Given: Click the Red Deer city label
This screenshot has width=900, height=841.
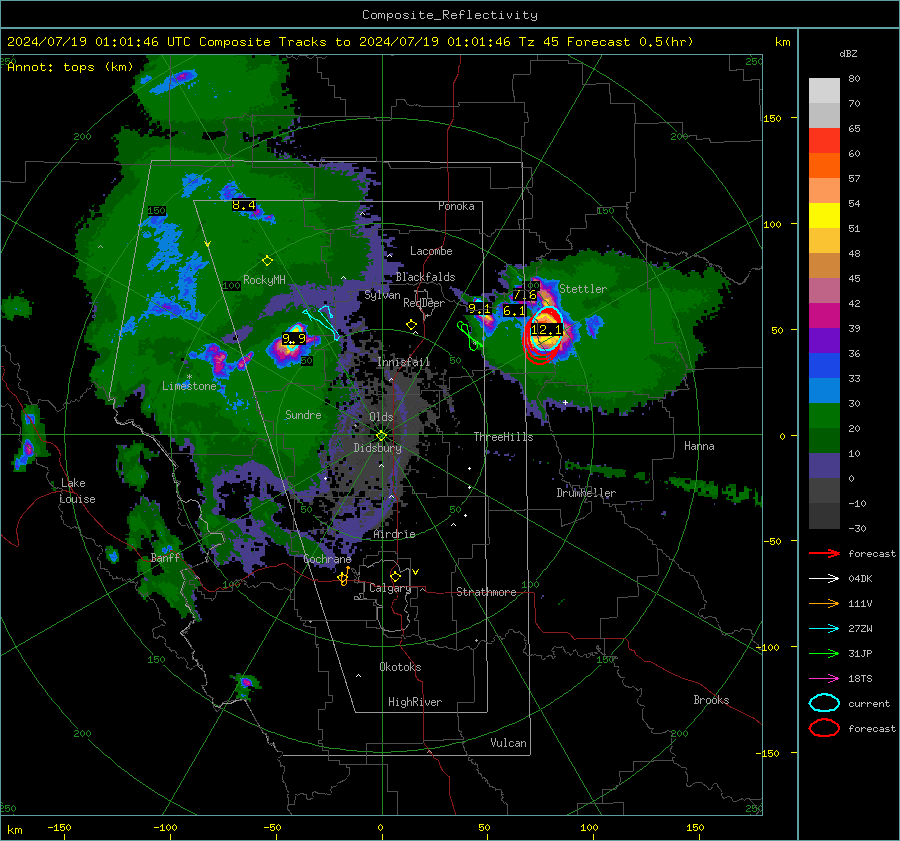Looking at the screenshot, I should 424,303.
